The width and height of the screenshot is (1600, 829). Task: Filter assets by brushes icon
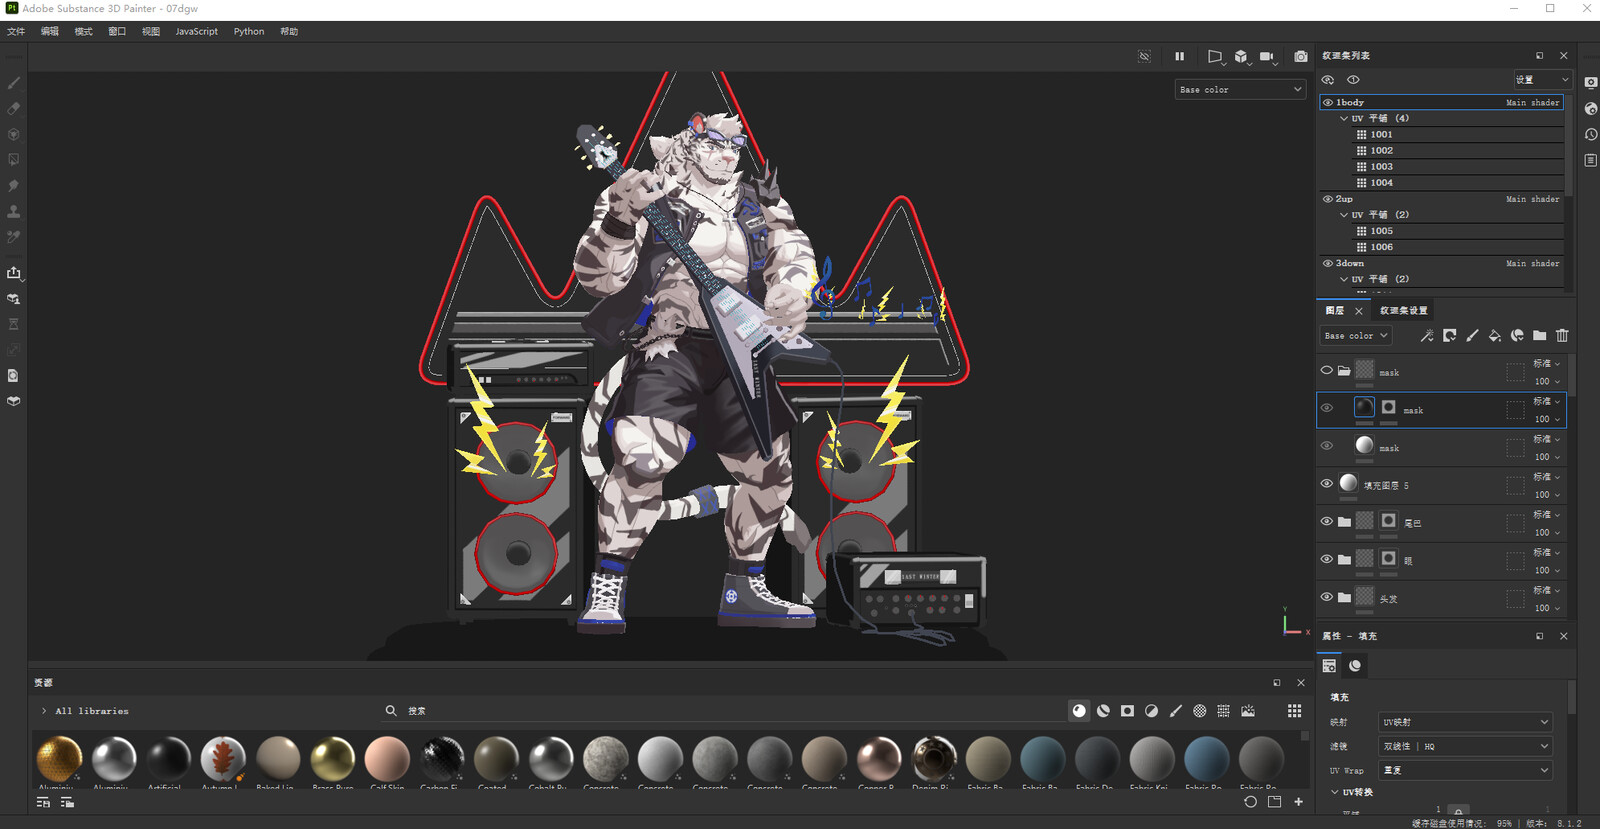(1176, 711)
